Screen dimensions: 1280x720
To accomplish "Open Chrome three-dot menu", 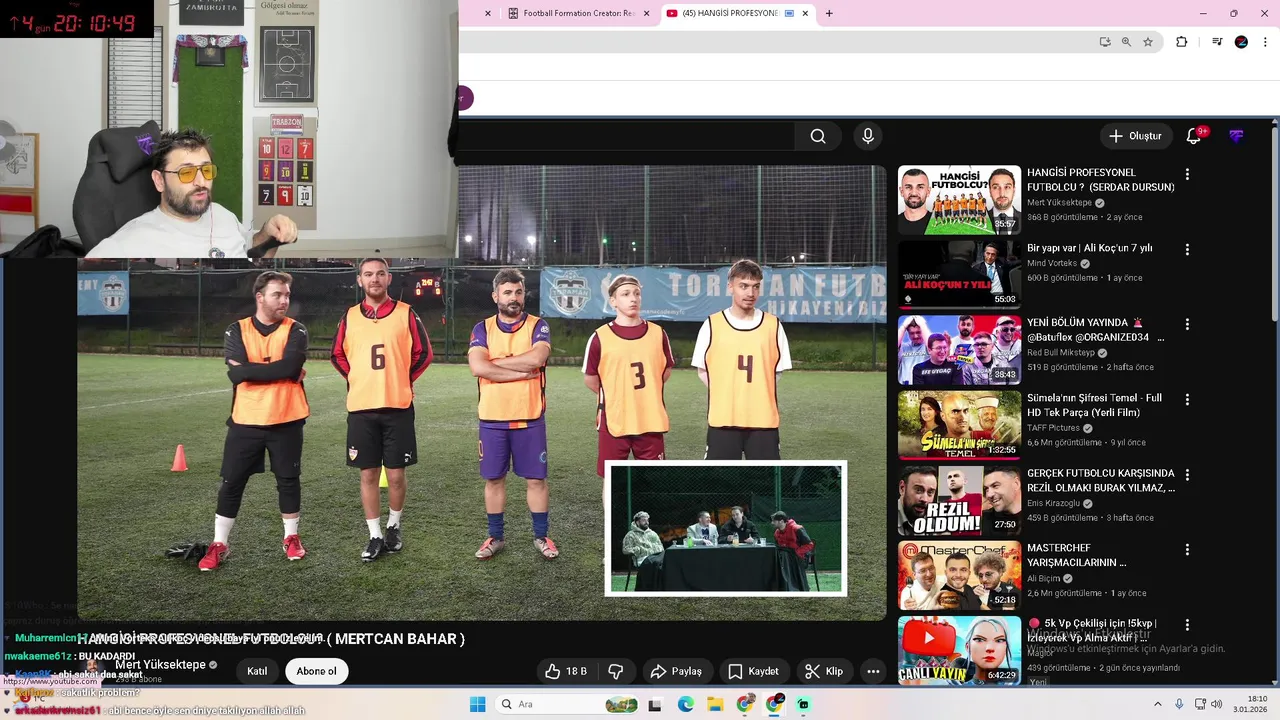I will coord(1263,42).
